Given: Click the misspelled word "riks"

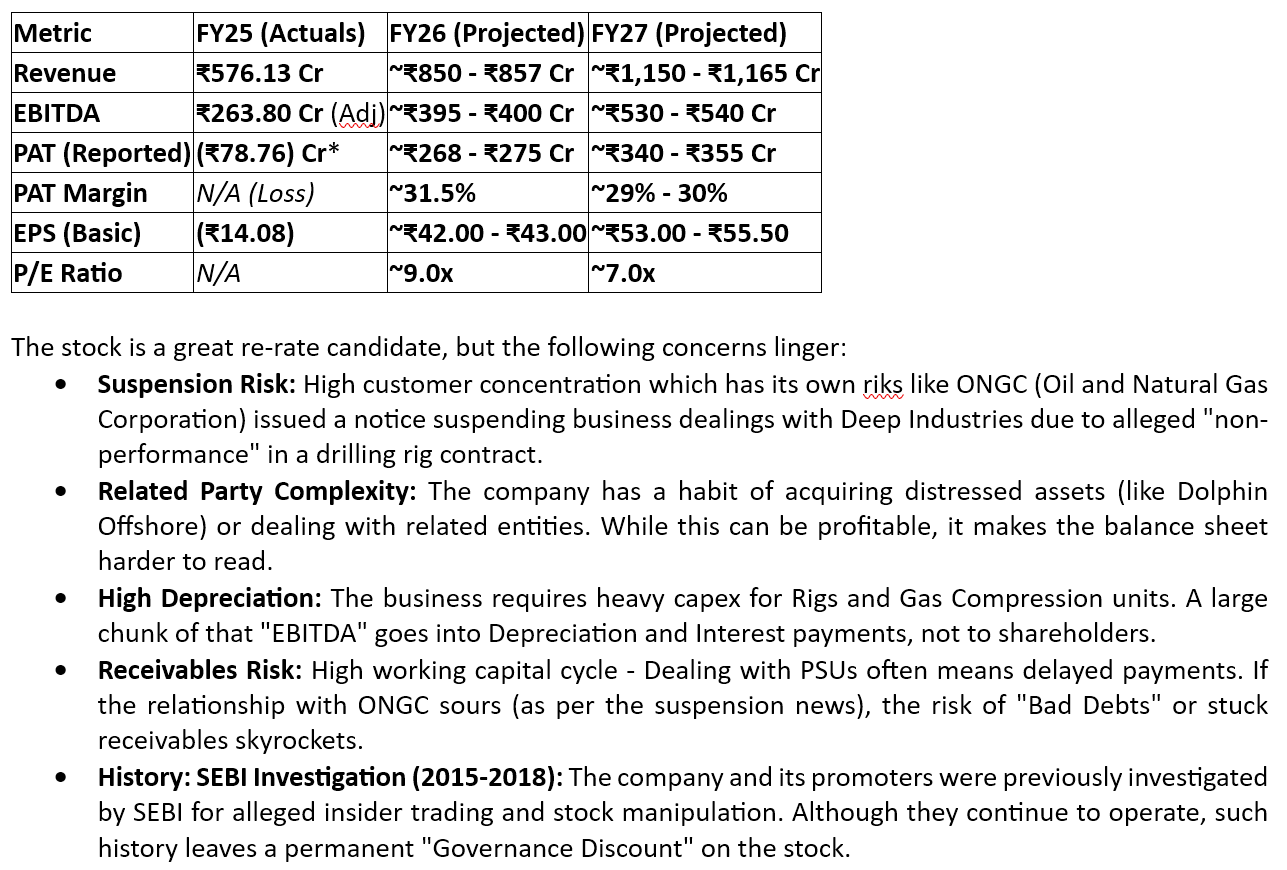Looking at the screenshot, I should (882, 385).
